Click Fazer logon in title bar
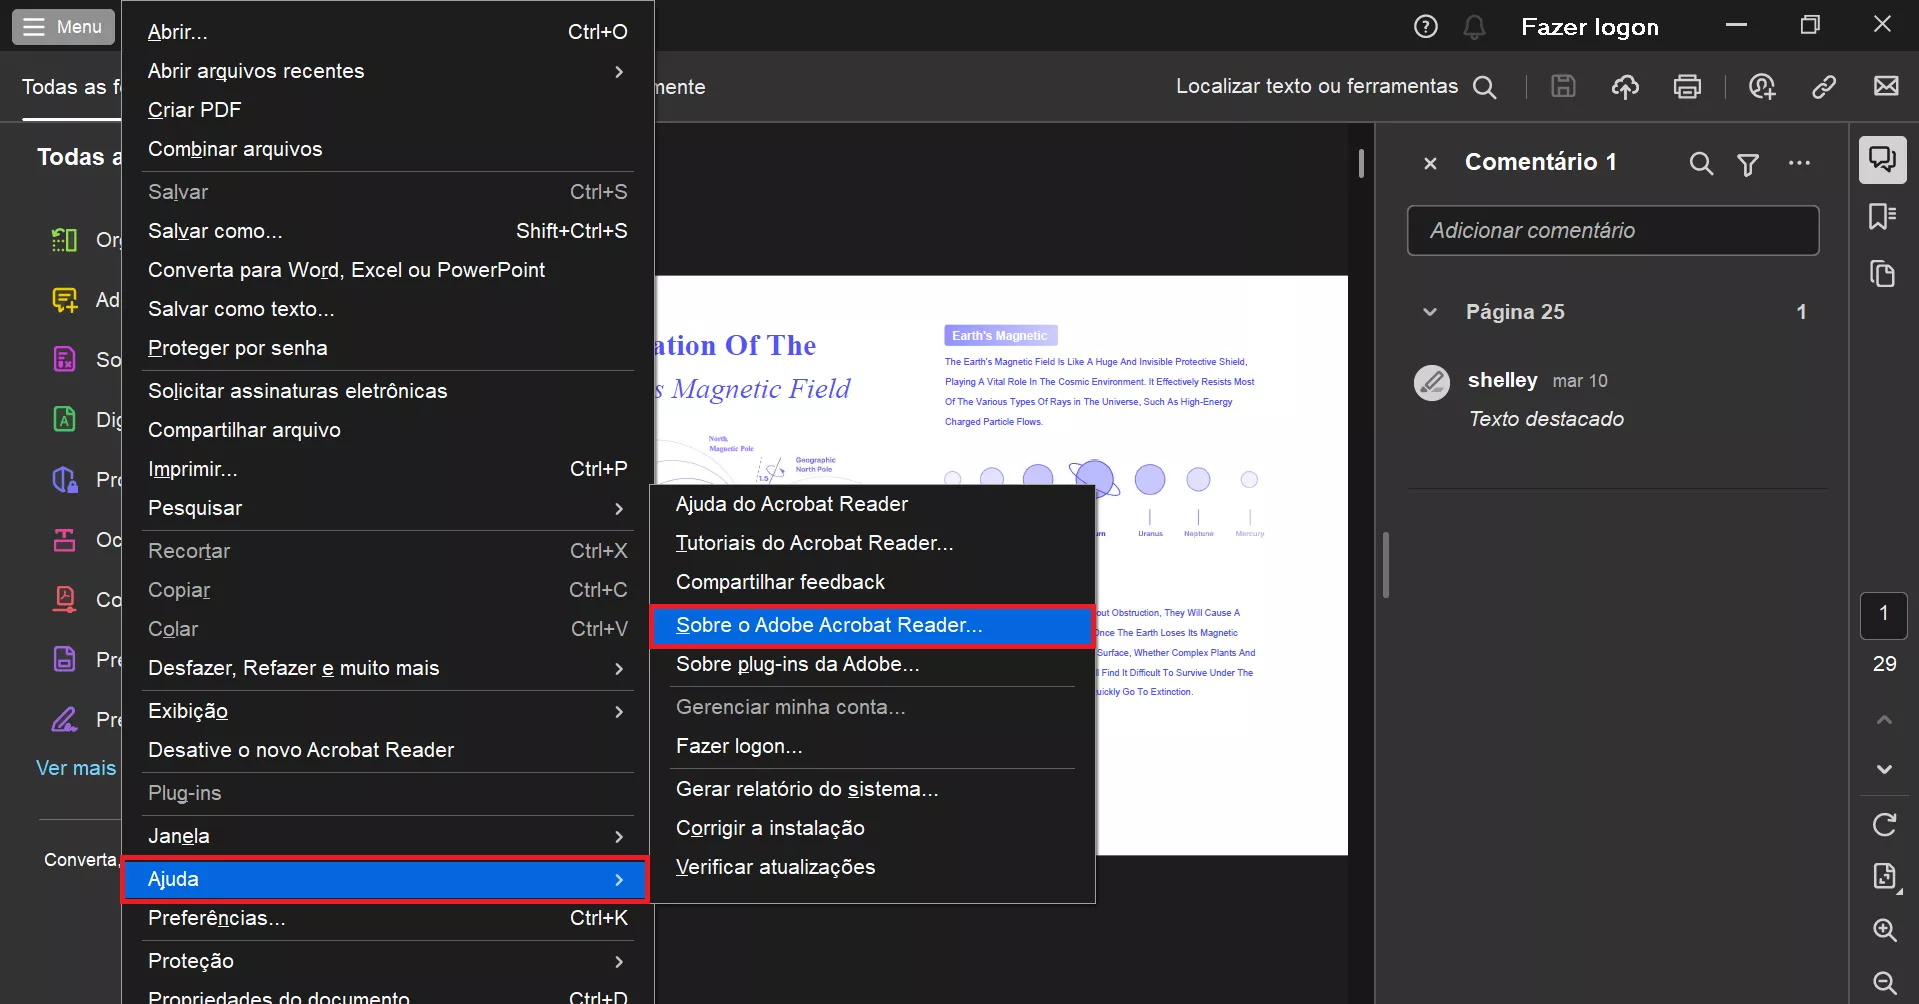1919x1004 pixels. (1589, 27)
